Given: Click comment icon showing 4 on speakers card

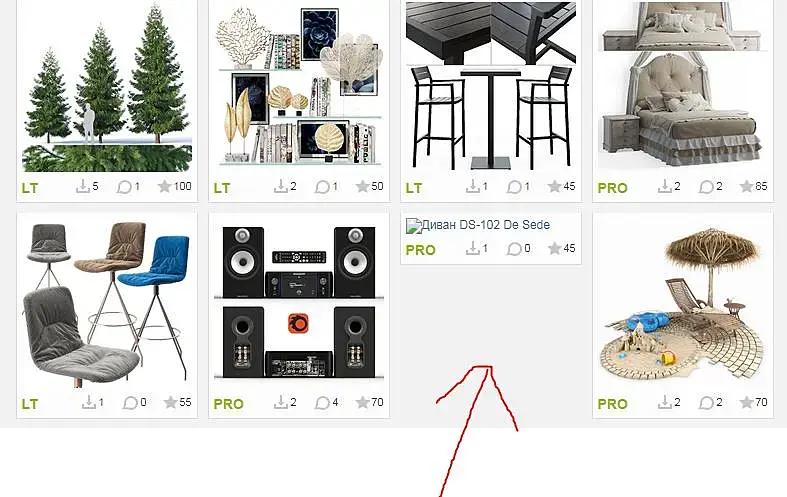Looking at the screenshot, I should (322, 403).
